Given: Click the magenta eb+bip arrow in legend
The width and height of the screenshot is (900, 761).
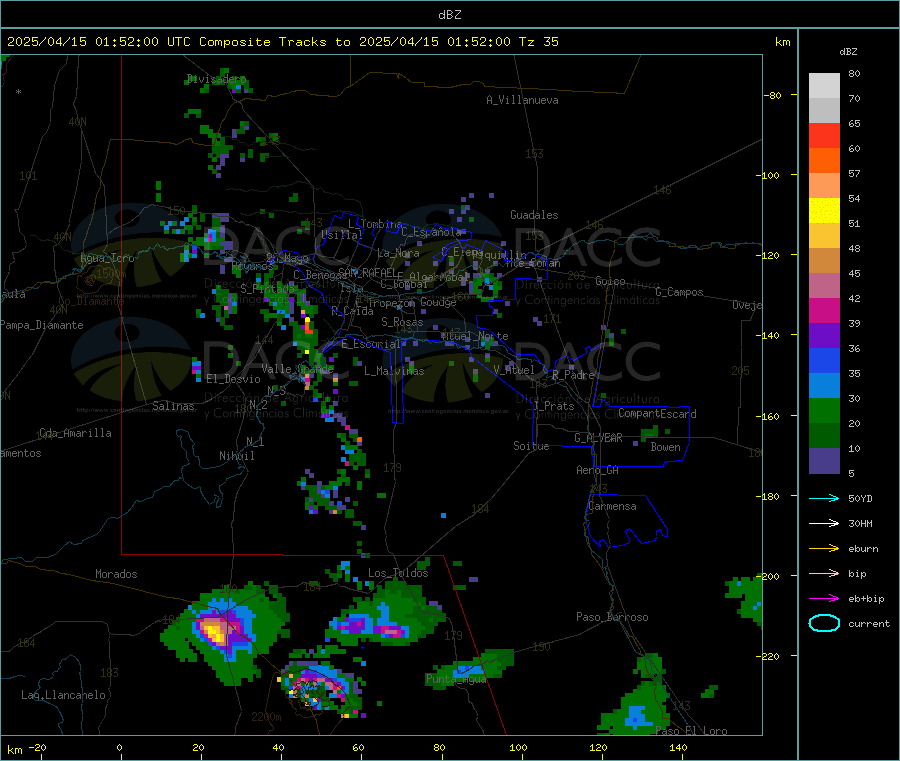Looking at the screenshot, I should 824,599.
